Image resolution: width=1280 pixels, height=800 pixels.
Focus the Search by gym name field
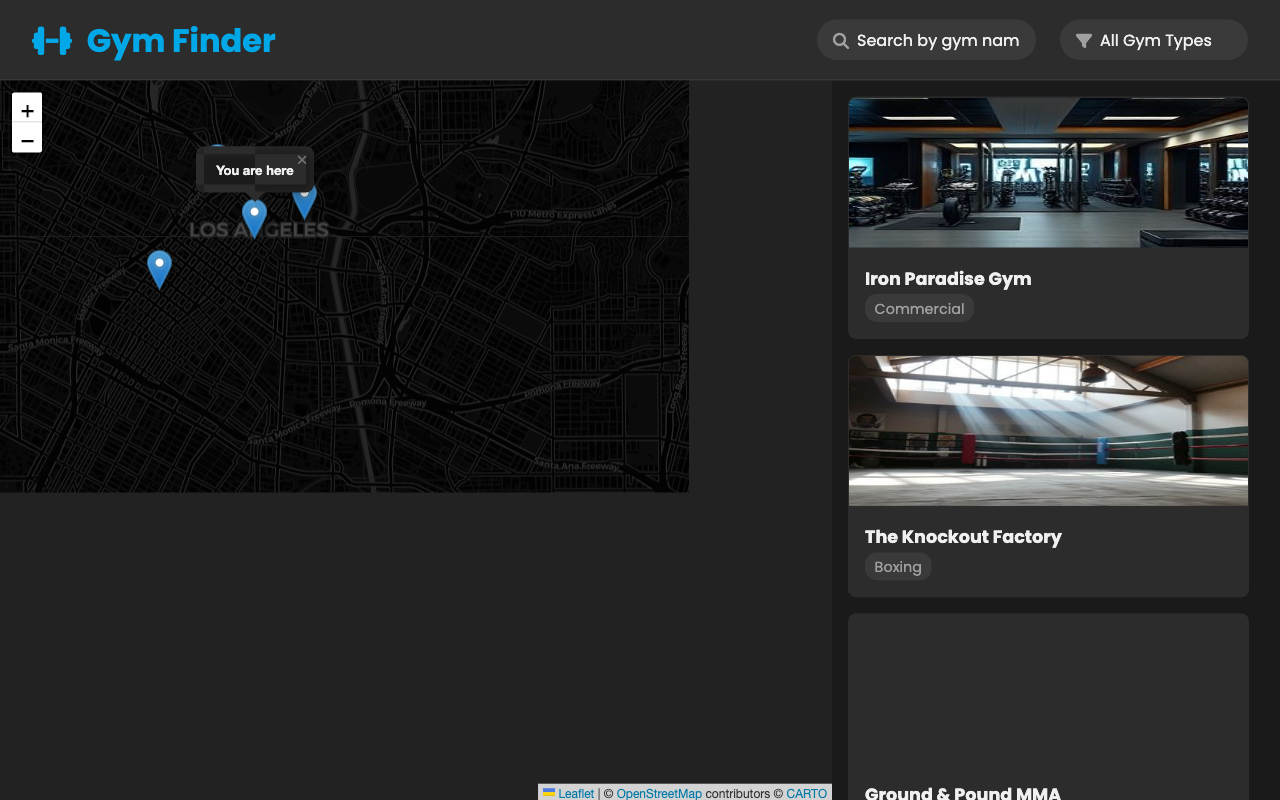point(926,40)
